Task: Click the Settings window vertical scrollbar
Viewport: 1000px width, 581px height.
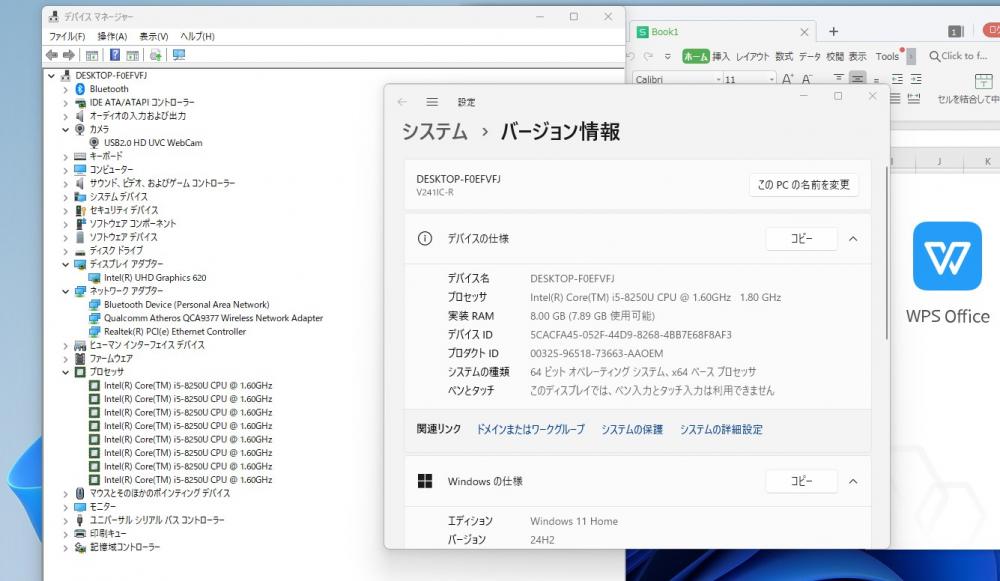Action: (886, 252)
